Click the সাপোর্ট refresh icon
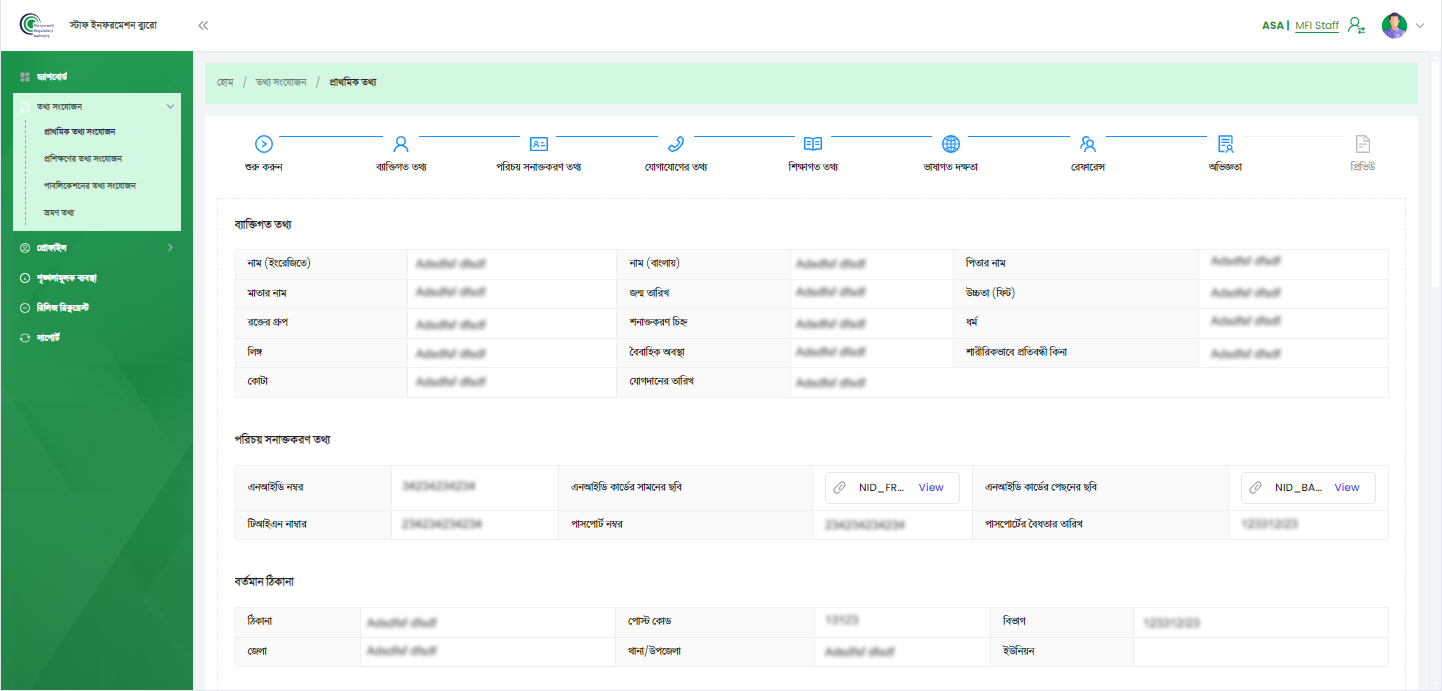 25,338
